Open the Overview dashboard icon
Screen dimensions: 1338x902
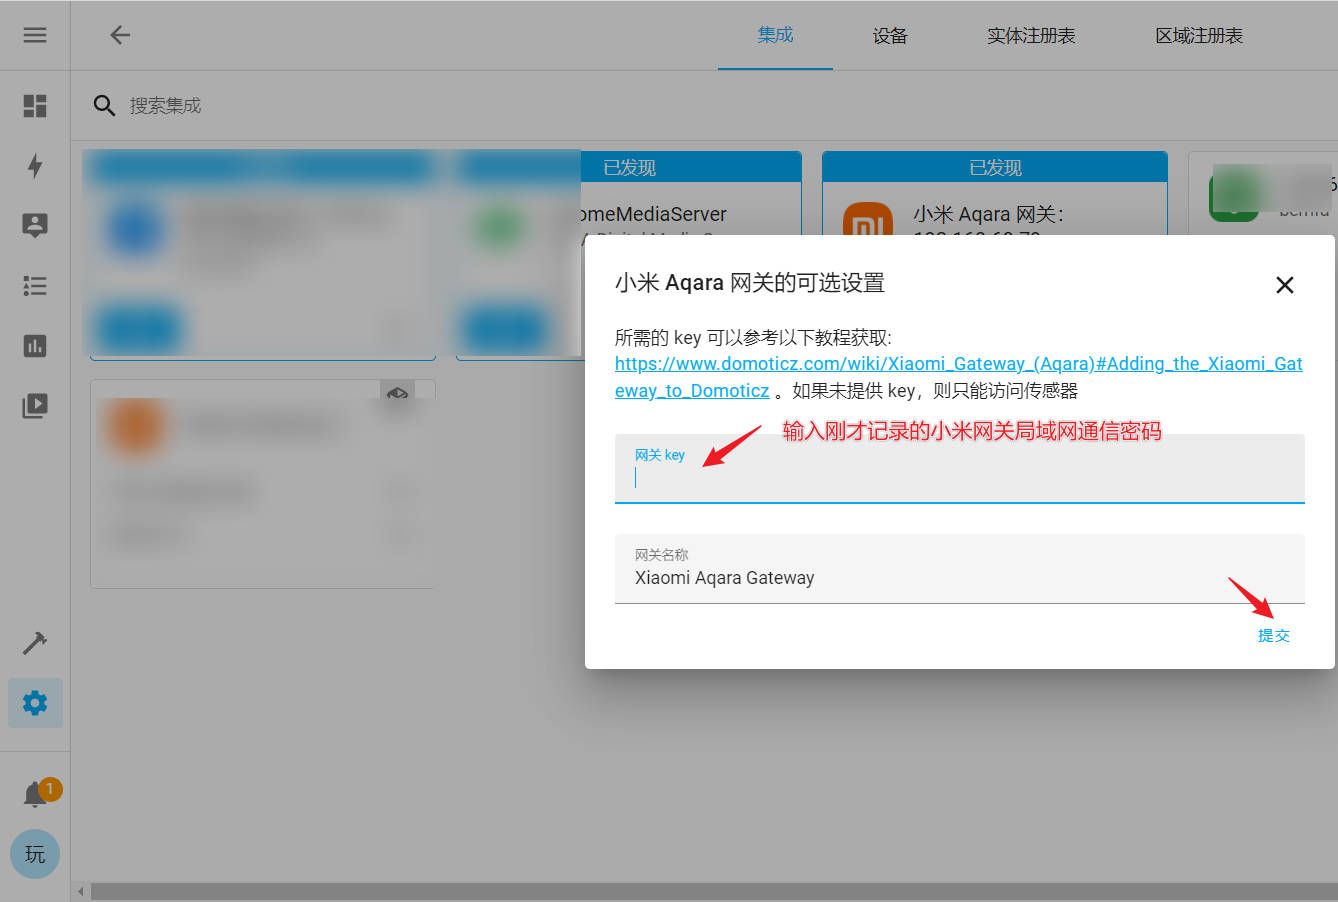tap(35, 105)
